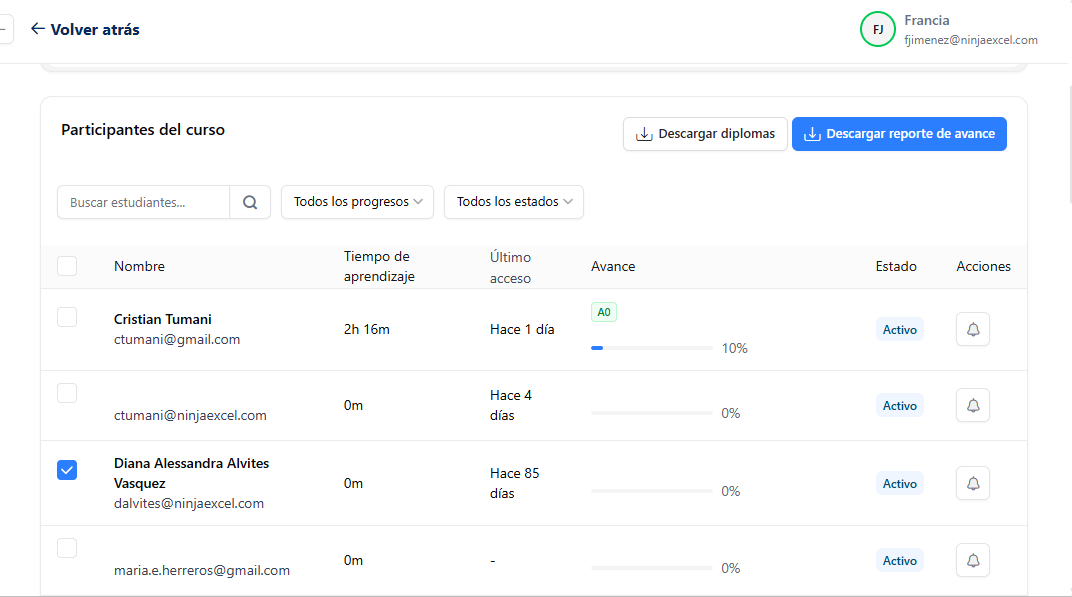Click the FJ user avatar
1072x597 pixels.
[x=877, y=29]
